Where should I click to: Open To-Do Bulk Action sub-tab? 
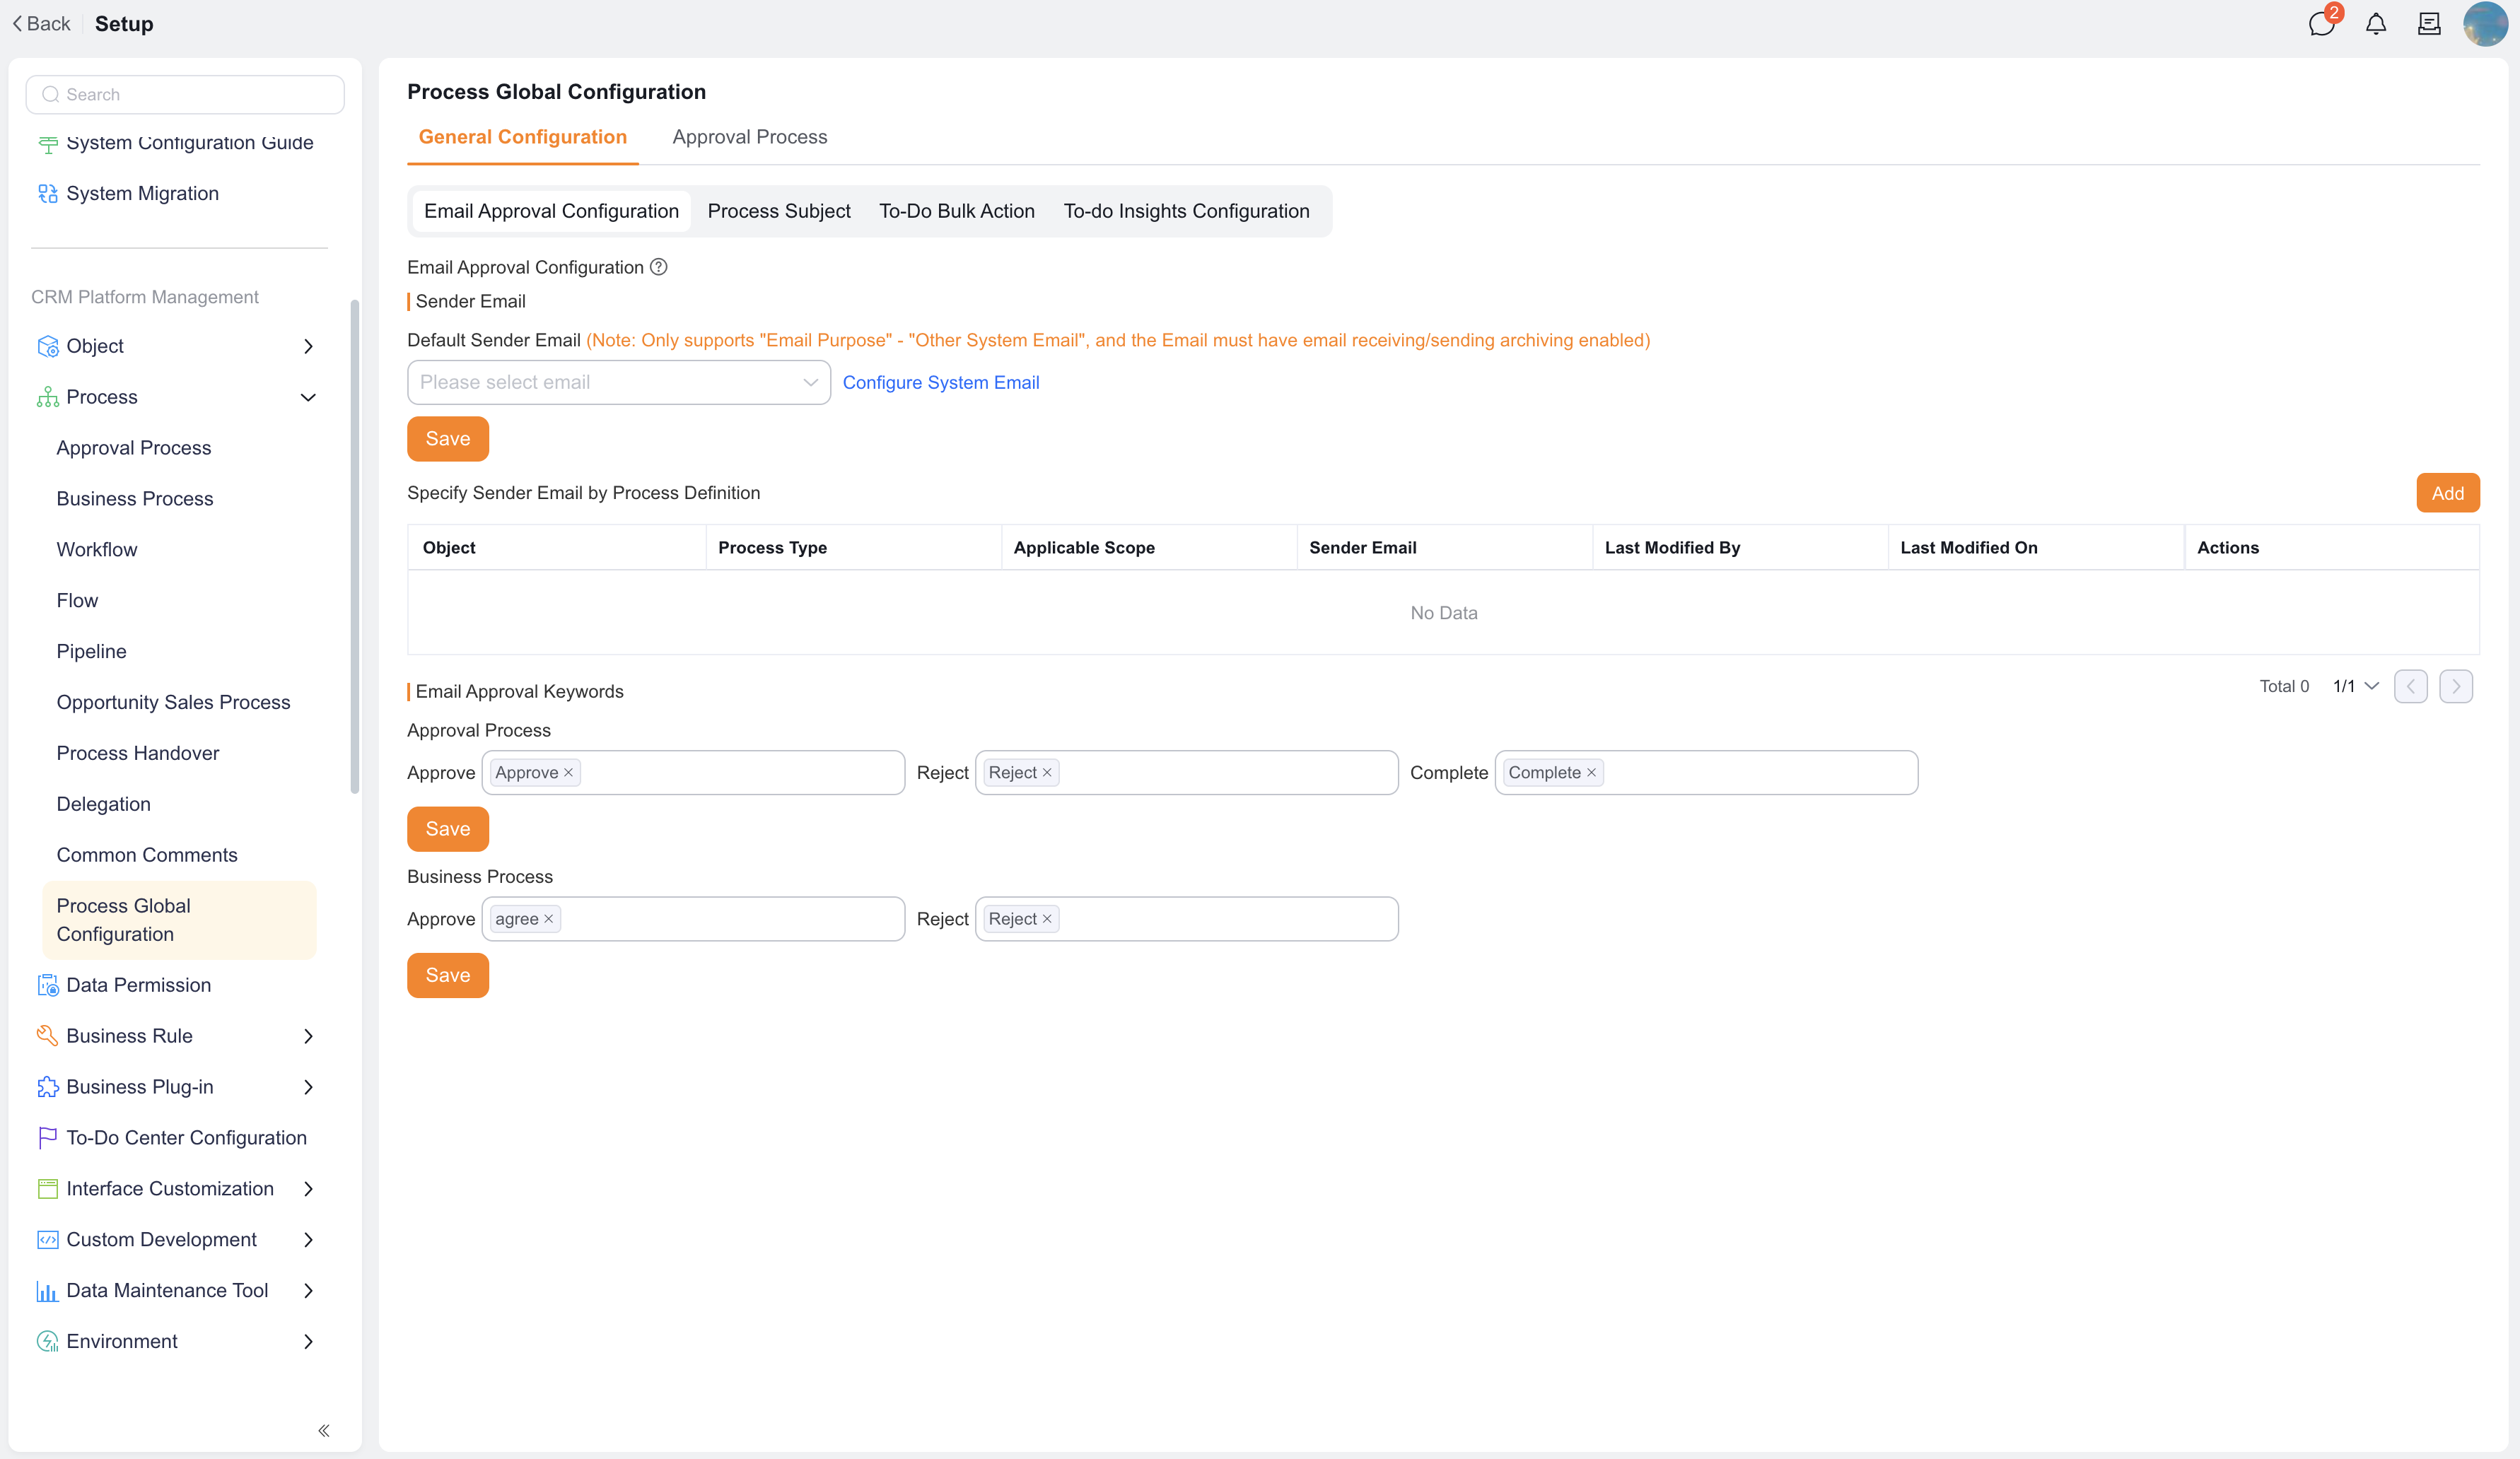[x=957, y=211]
